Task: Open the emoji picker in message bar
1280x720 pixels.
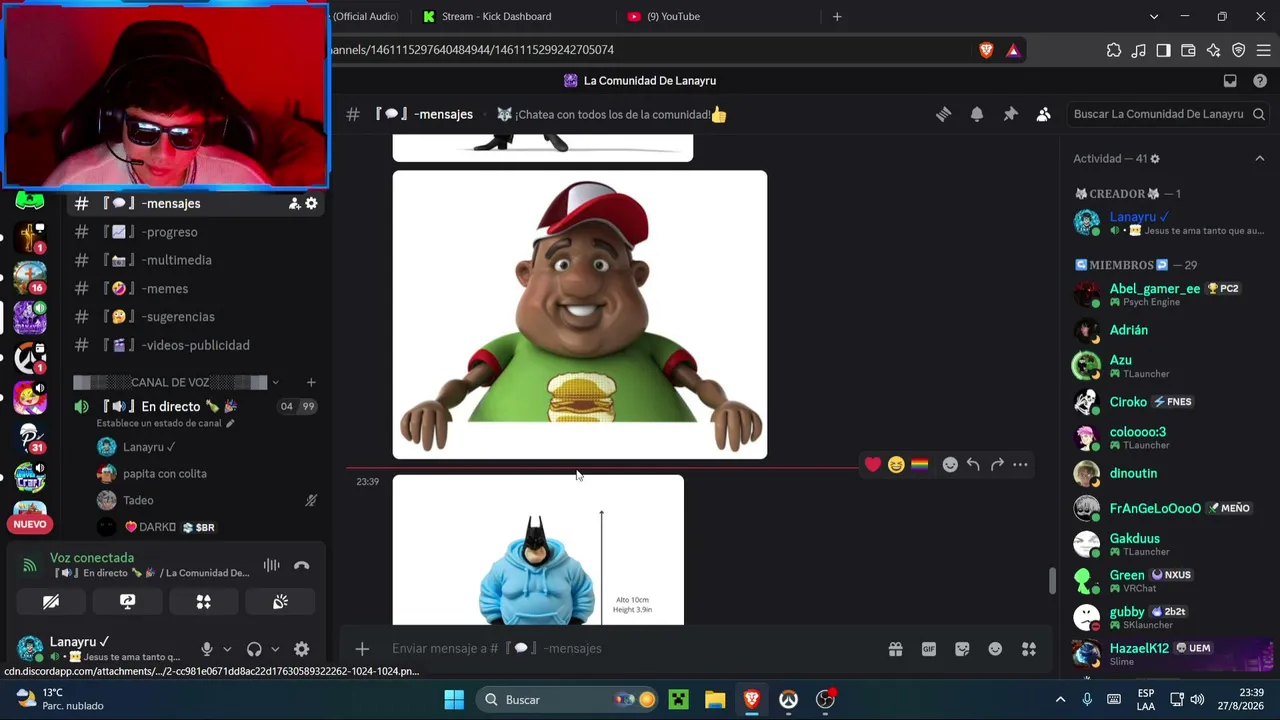Action: point(995,649)
